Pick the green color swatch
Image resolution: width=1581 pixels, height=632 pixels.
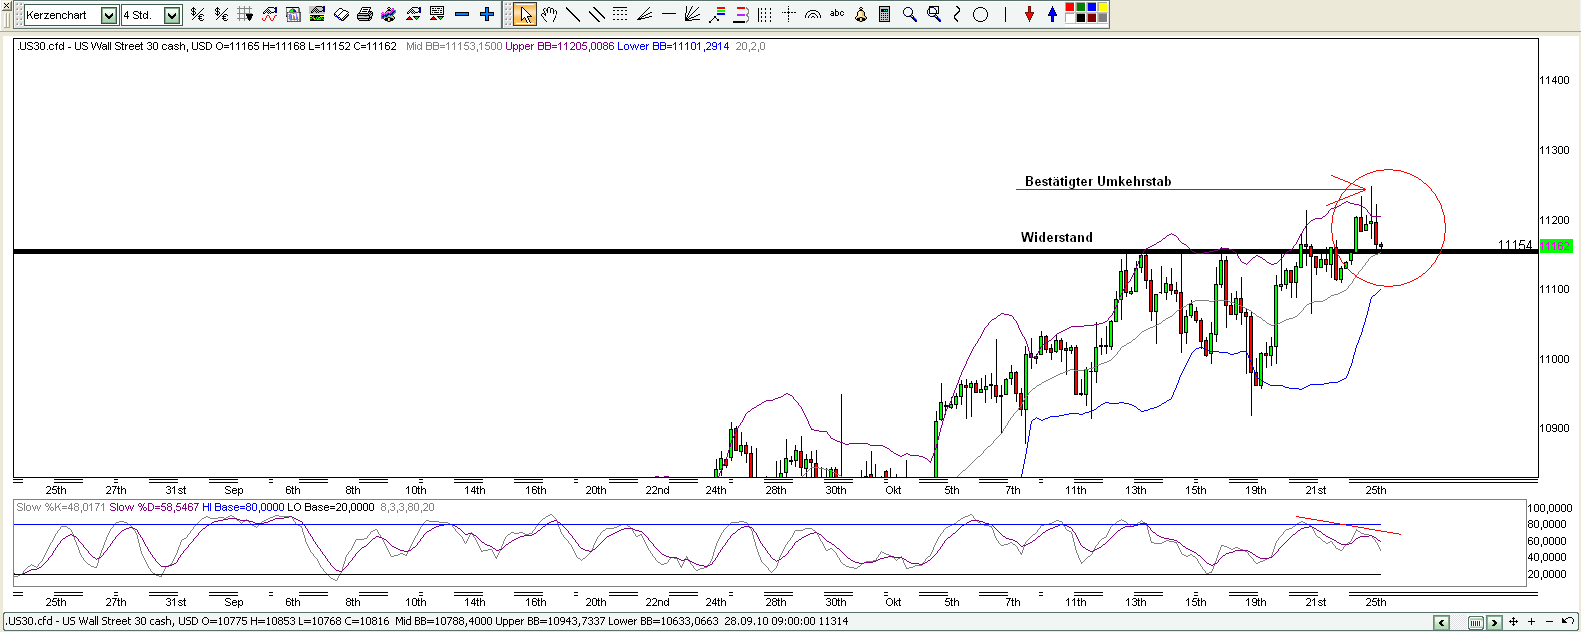[x=1081, y=7]
